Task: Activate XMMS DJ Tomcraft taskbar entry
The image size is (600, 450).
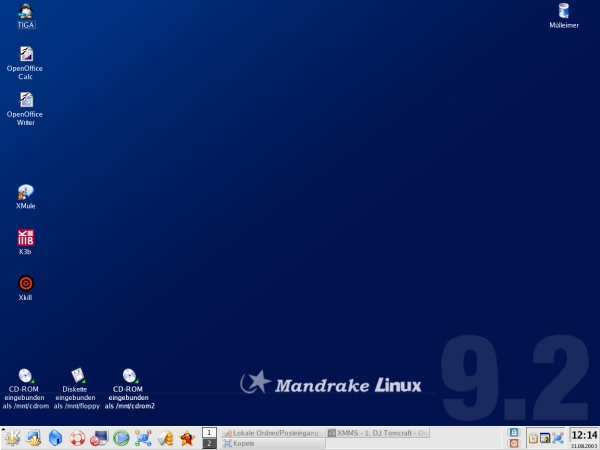Action: coord(378,433)
